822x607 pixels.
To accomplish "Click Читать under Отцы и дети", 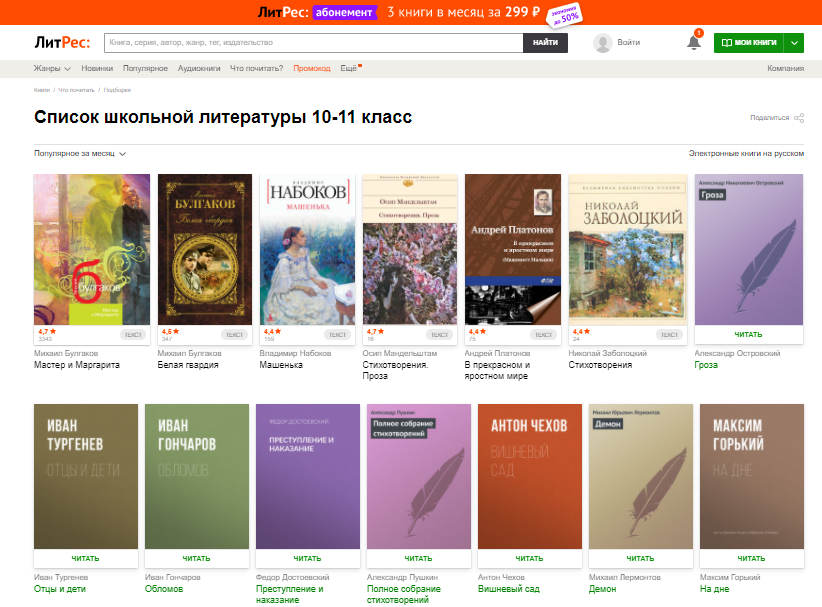I will 85,558.
